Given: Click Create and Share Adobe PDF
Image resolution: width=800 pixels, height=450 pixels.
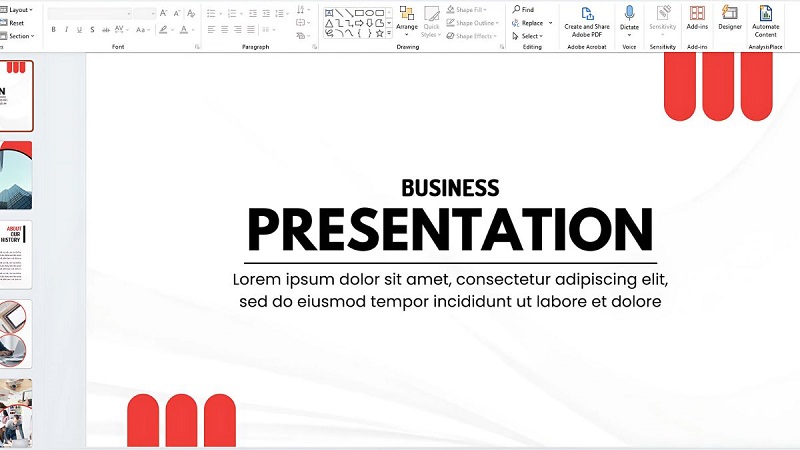Looking at the screenshot, I should point(587,14).
